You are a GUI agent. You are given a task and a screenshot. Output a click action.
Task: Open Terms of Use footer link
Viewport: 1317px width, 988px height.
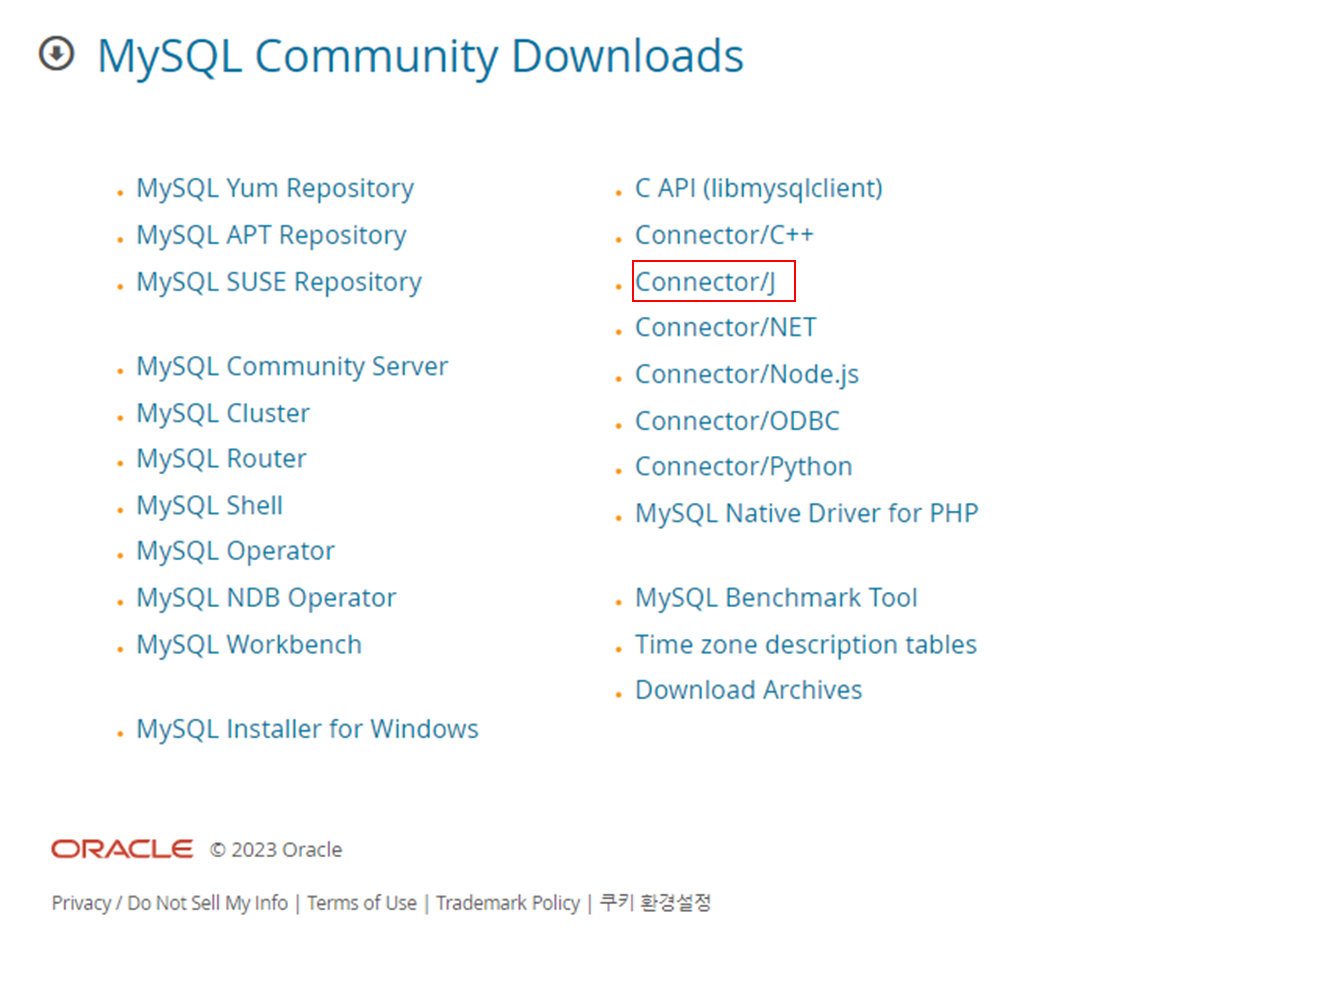pyautogui.click(x=362, y=903)
